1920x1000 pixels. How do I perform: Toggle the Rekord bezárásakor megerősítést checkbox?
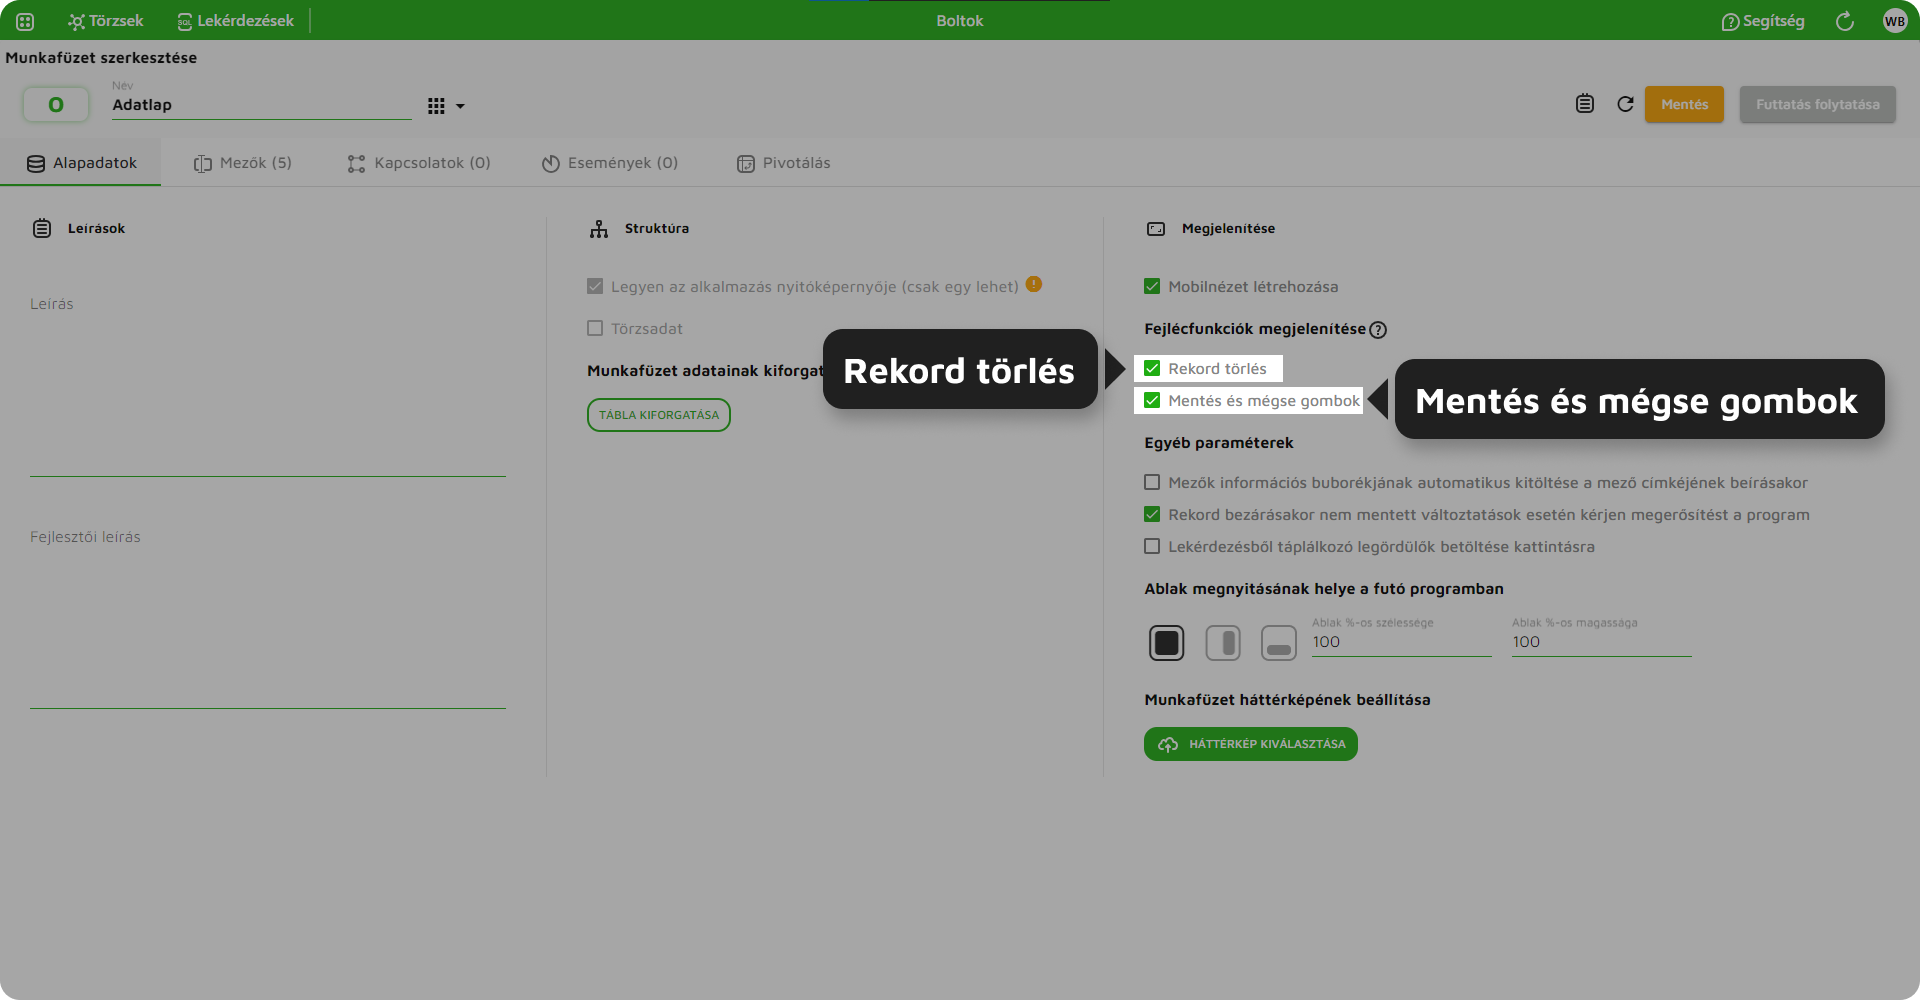(x=1152, y=514)
